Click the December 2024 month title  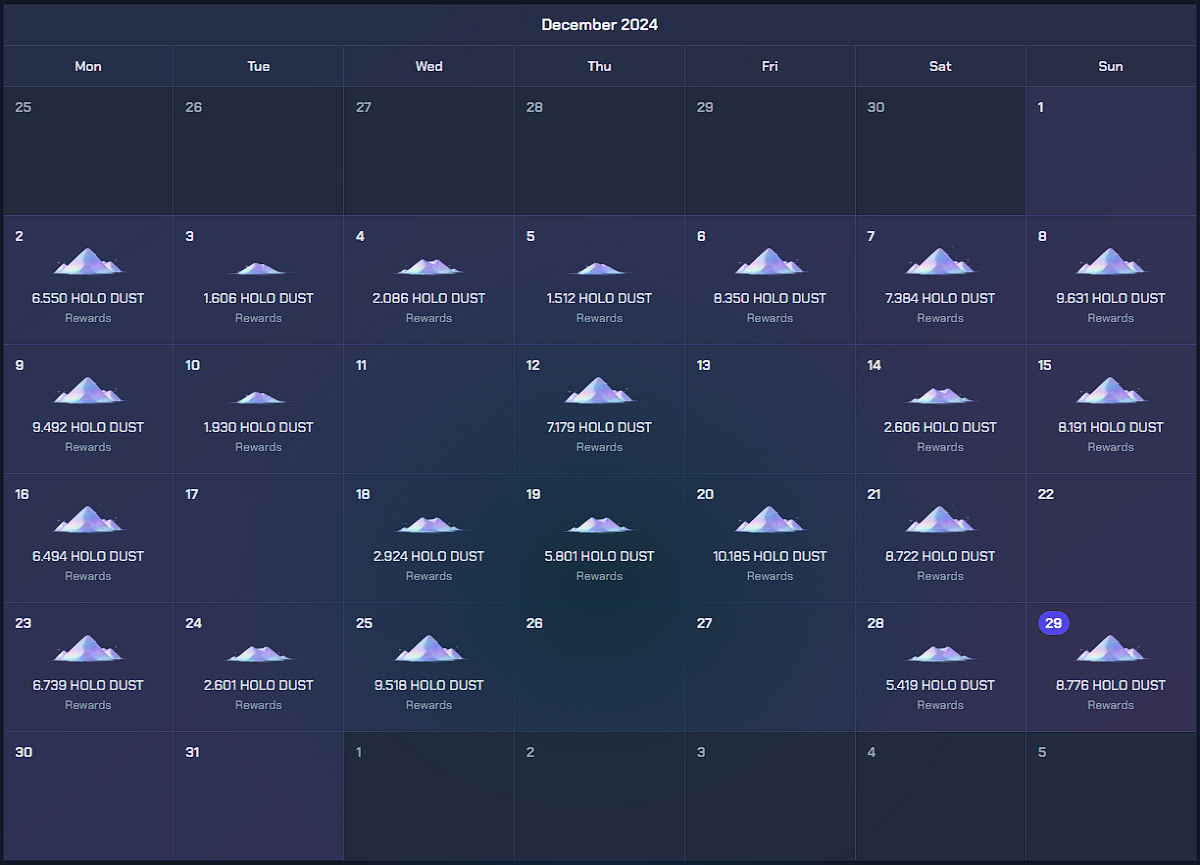tap(600, 24)
